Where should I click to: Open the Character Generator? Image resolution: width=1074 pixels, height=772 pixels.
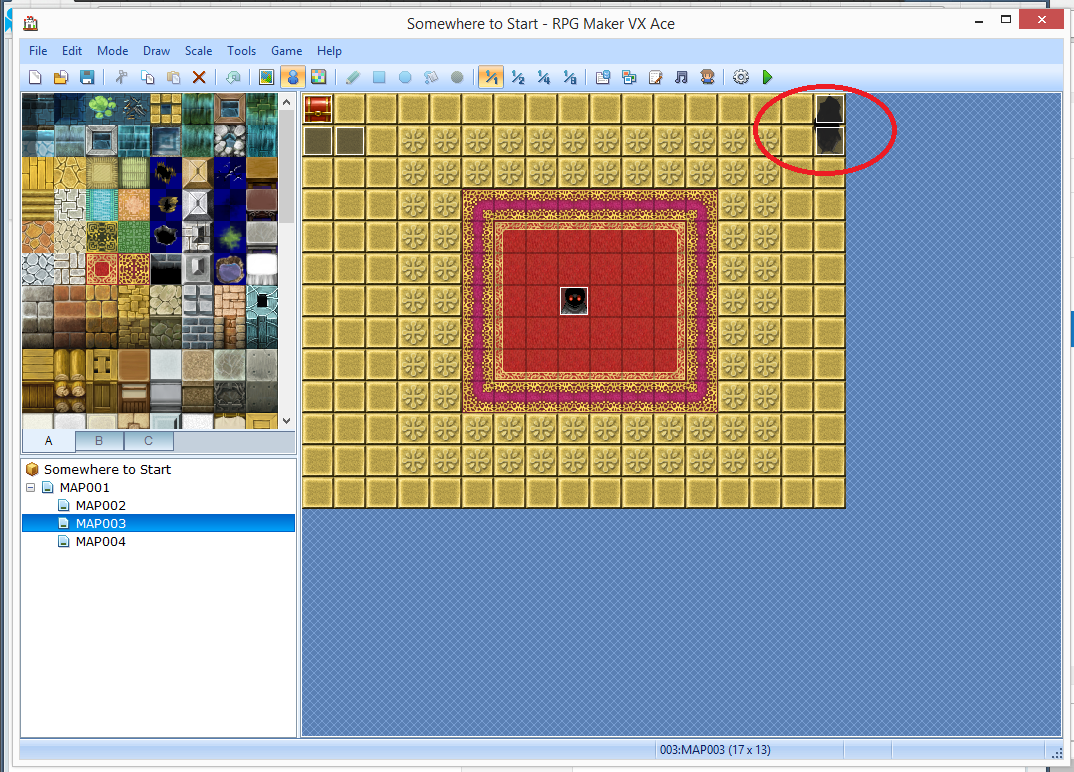(x=707, y=77)
